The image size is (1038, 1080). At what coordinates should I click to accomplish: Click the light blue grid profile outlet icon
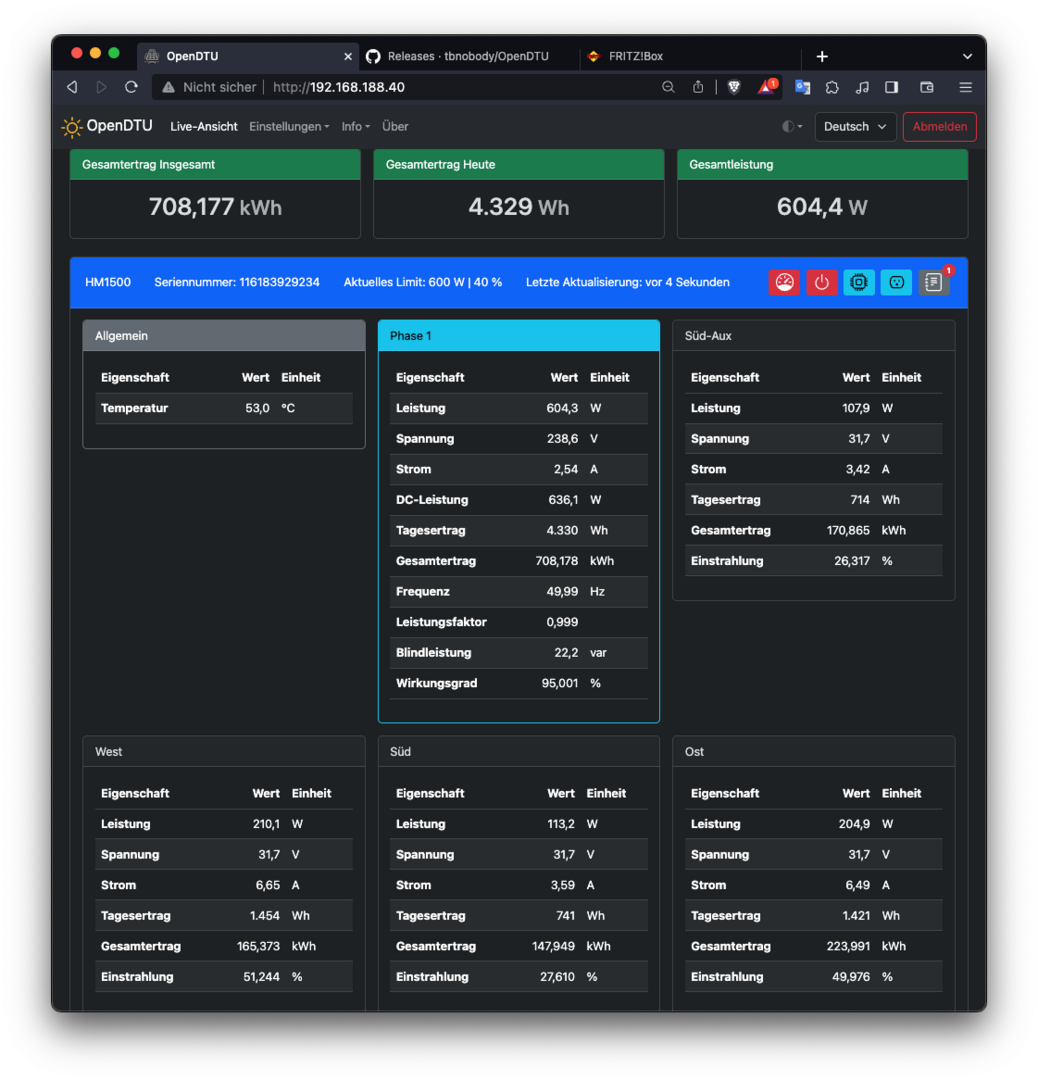(895, 282)
